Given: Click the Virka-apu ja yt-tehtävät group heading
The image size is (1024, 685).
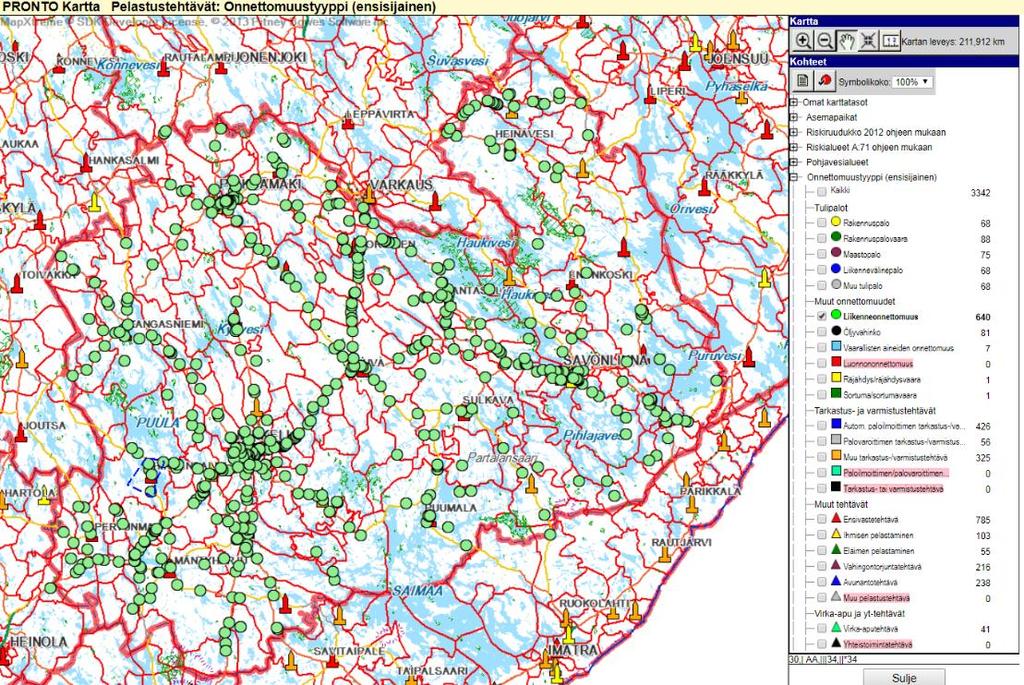Looking at the screenshot, I should coord(859,614).
